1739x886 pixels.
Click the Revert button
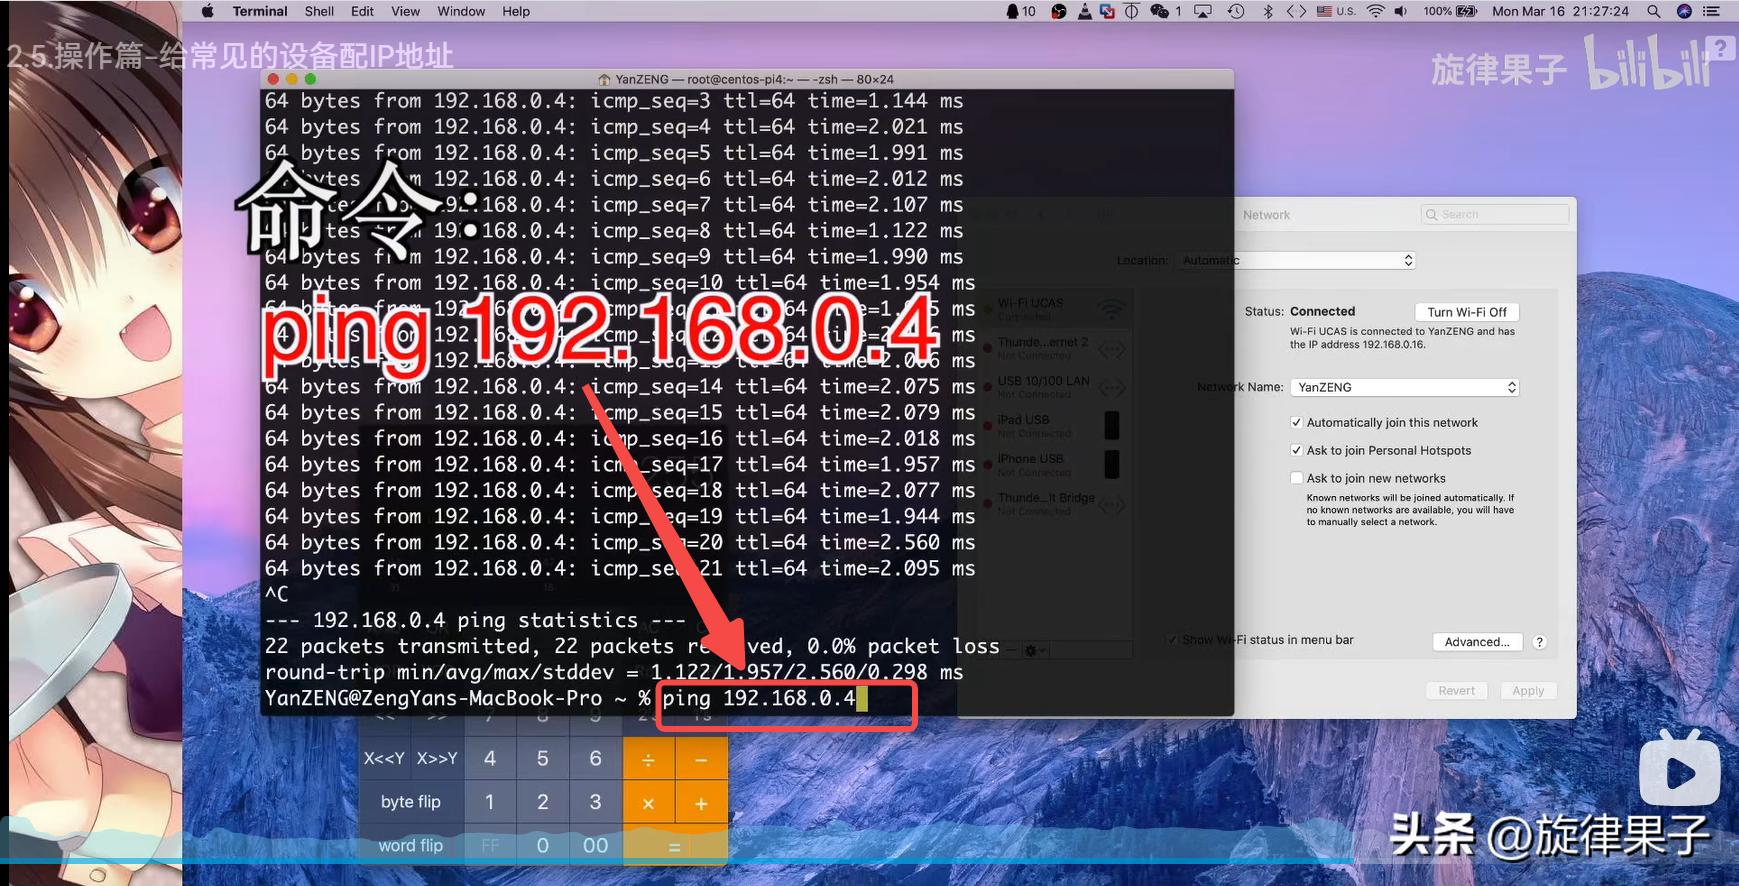[x=1456, y=691]
